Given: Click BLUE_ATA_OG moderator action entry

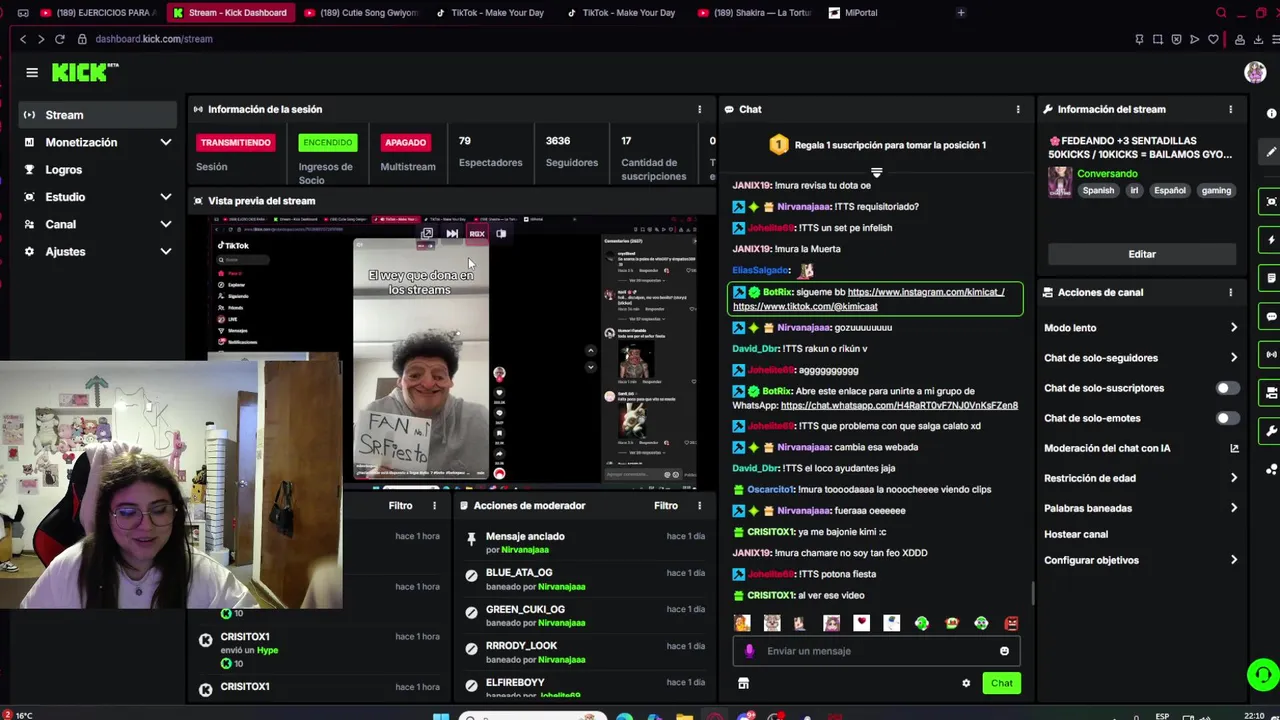Looking at the screenshot, I should (x=586, y=580).
